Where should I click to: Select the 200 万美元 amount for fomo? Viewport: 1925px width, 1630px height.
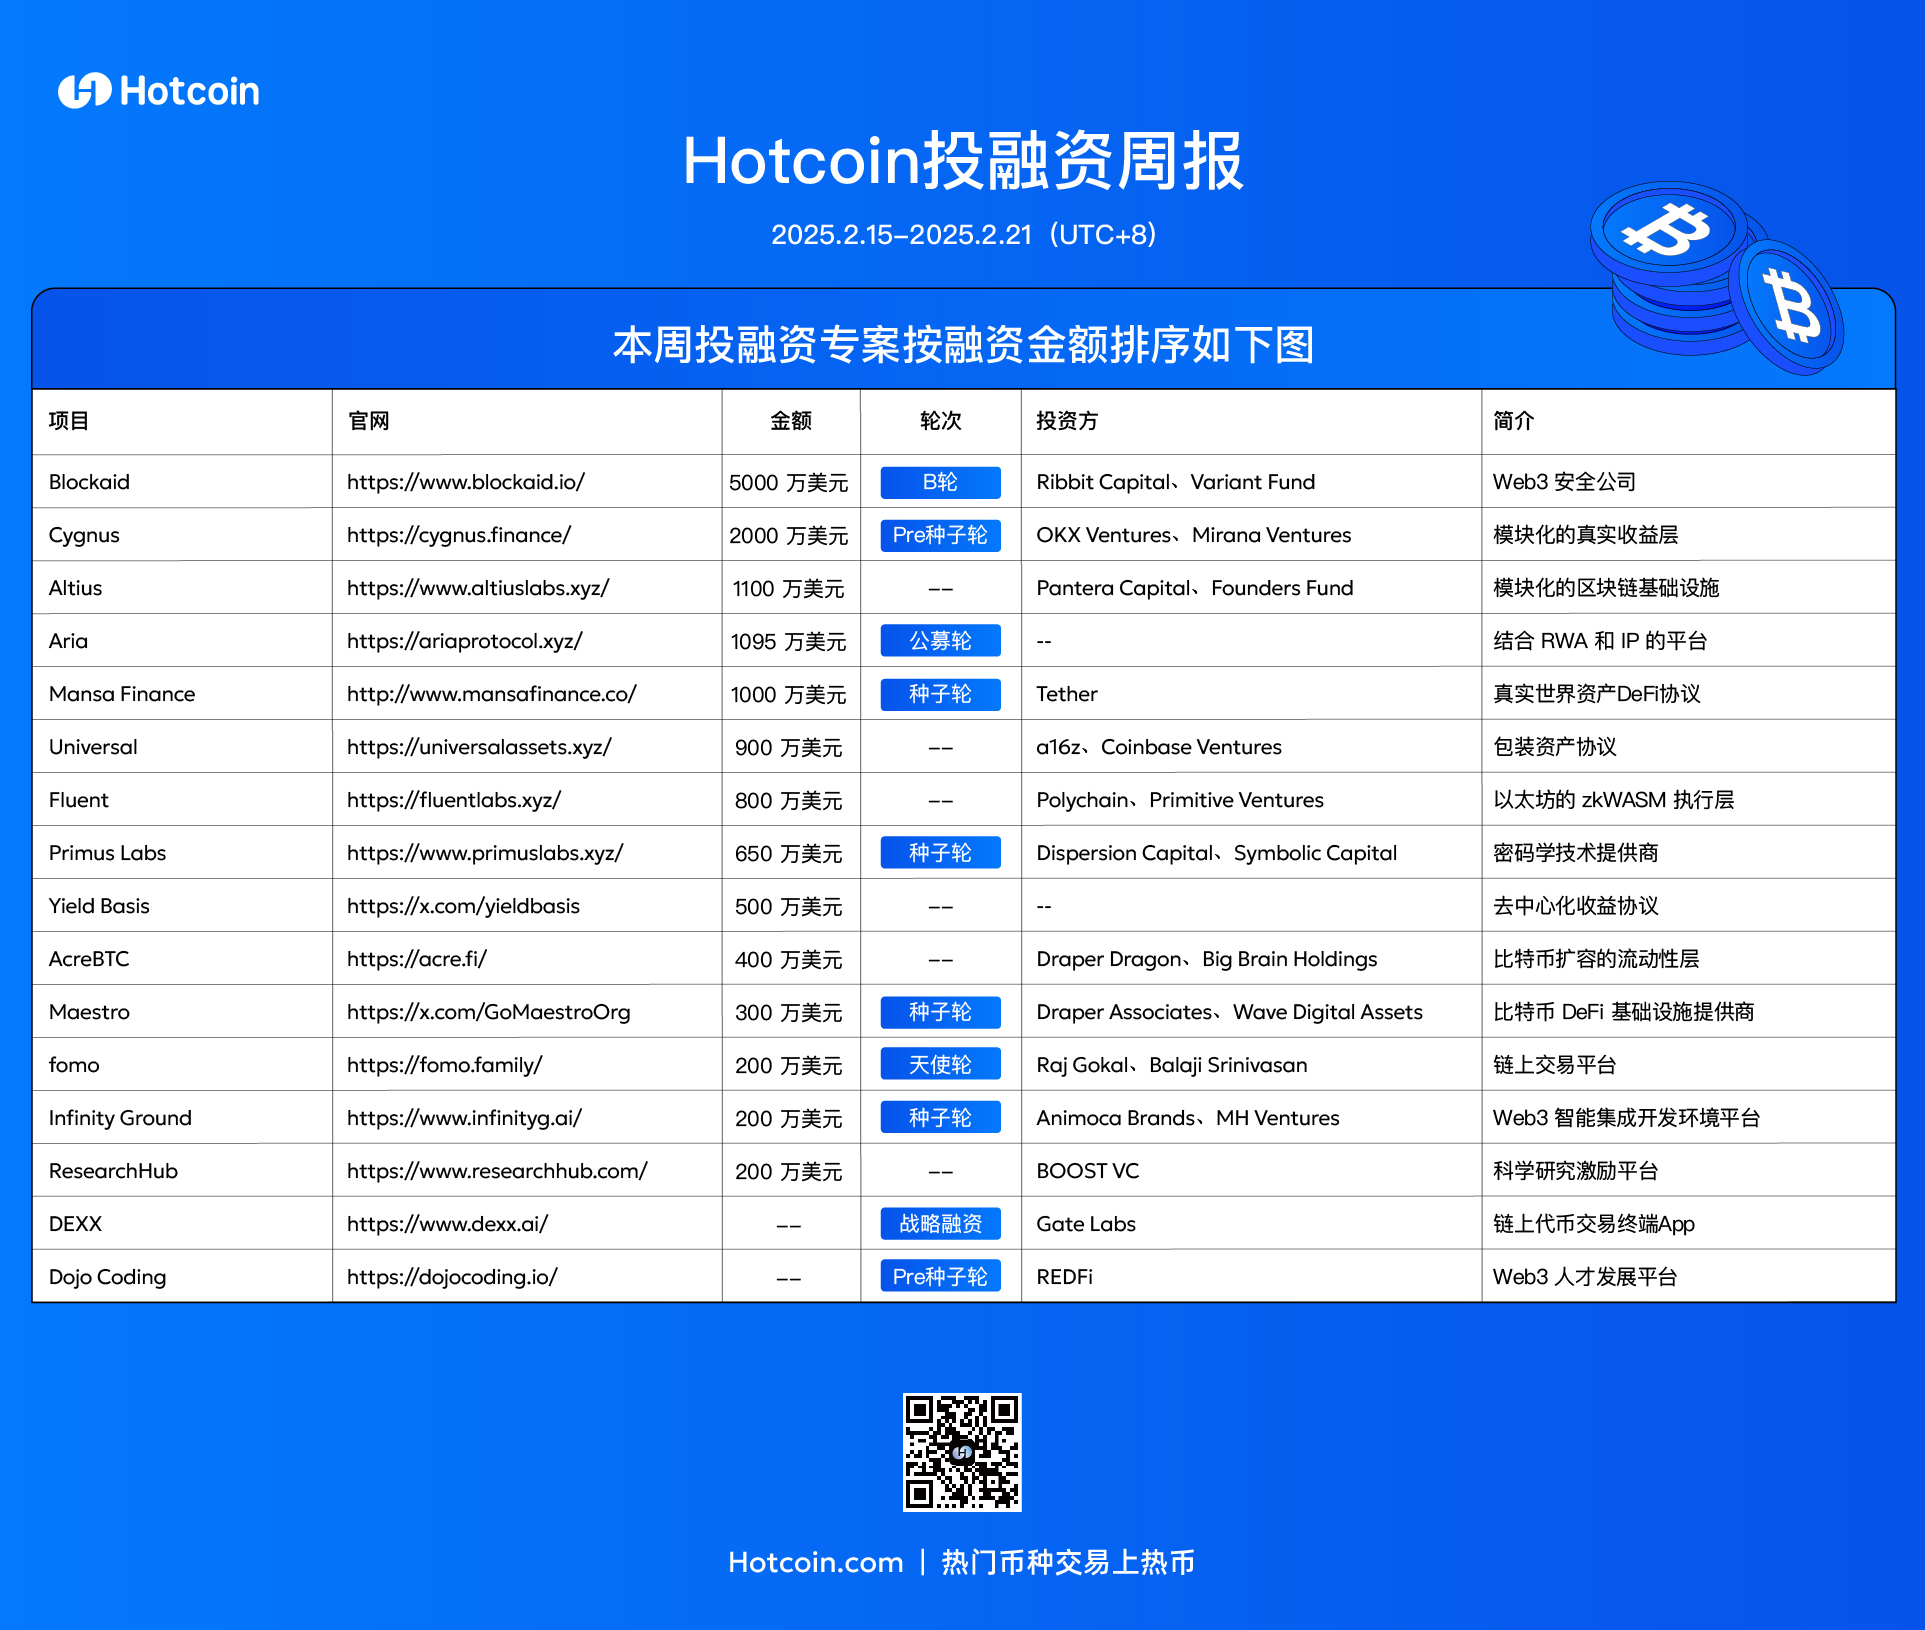789,1066
